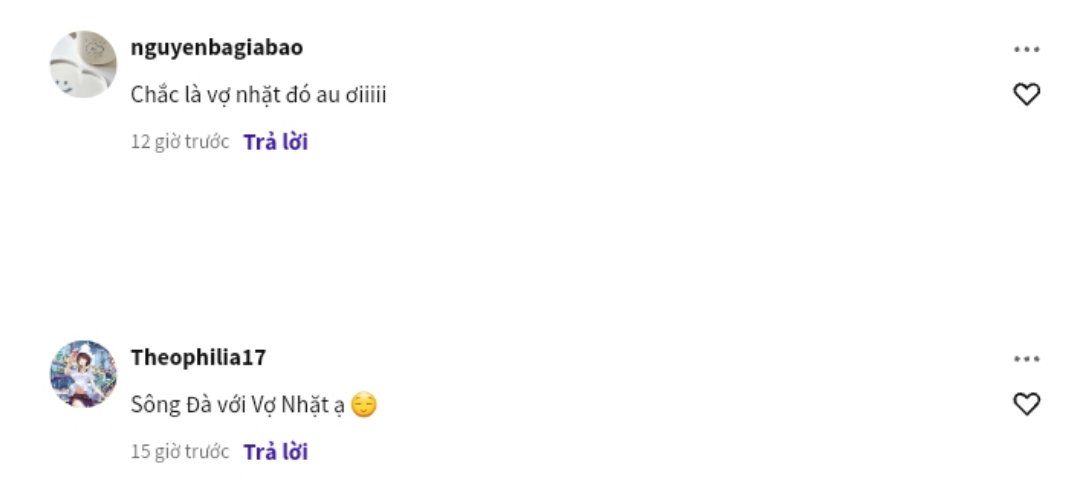Open nguyenbagiabao's profile picture
The image size is (1080, 481).
click(83, 64)
